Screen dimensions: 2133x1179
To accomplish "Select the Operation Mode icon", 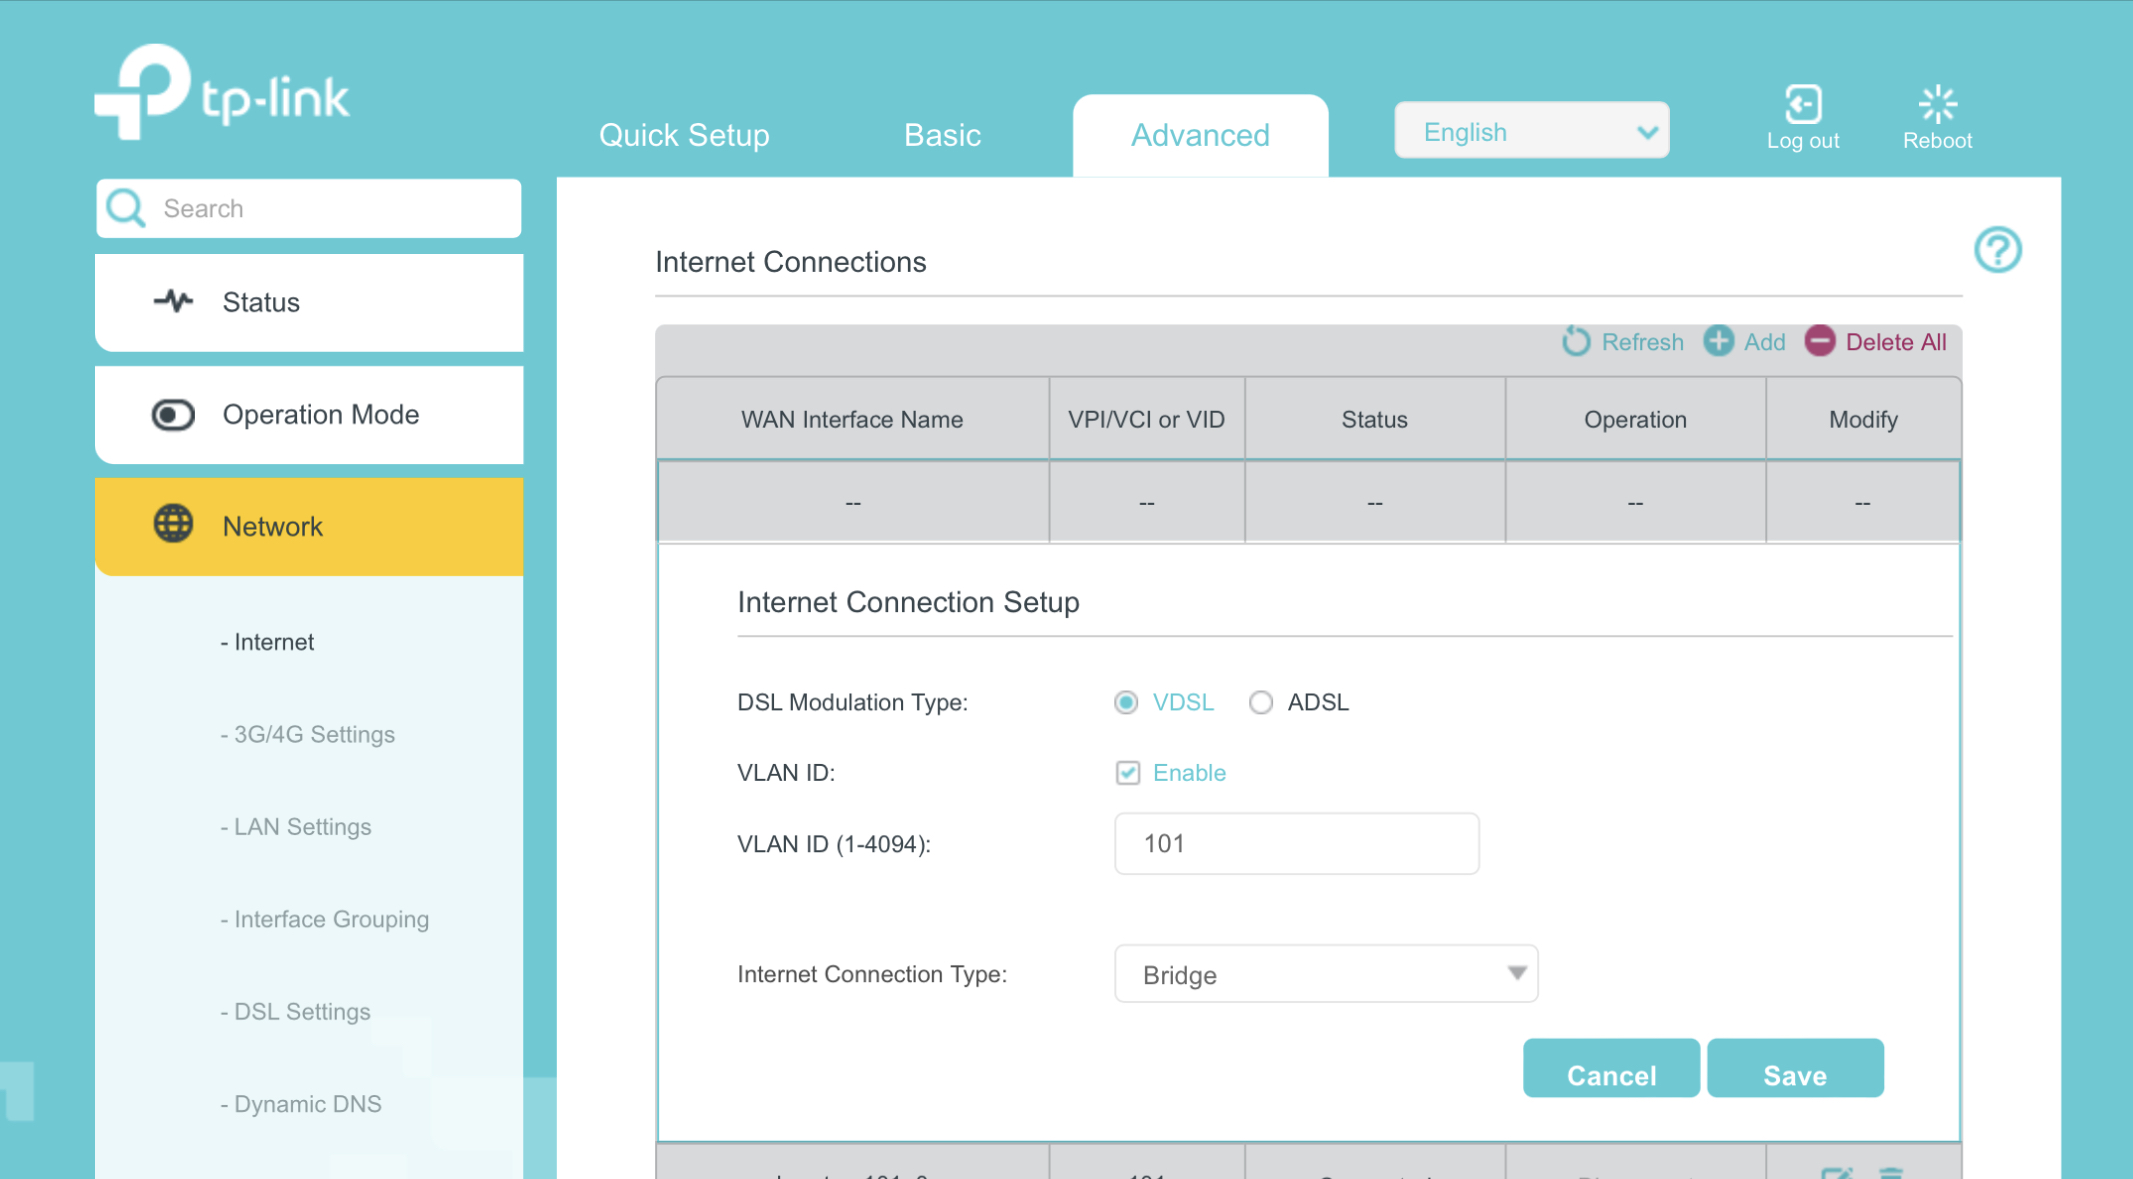I will click(x=172, y=414).
